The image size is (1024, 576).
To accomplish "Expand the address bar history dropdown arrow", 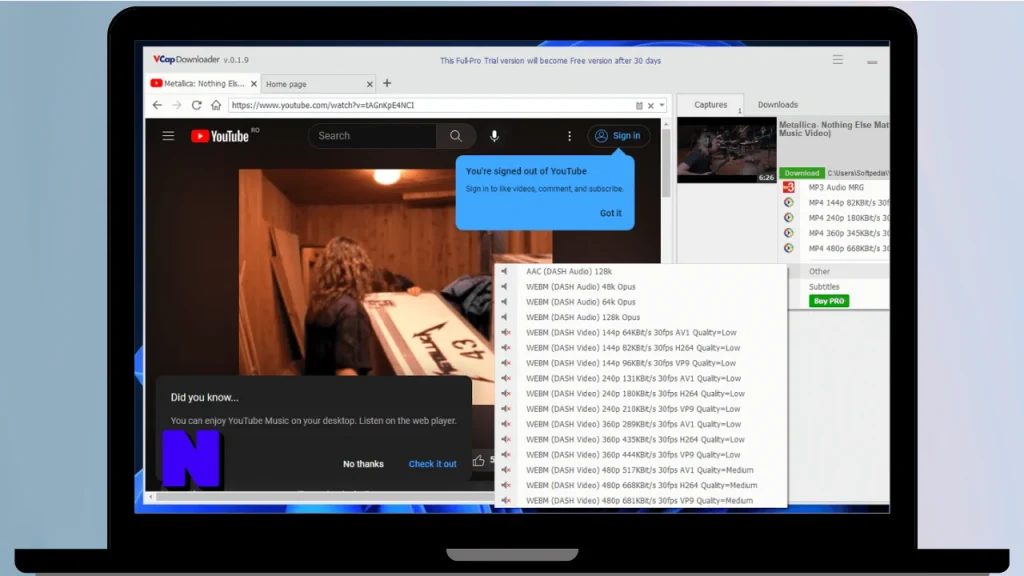I will coord(662,105).
